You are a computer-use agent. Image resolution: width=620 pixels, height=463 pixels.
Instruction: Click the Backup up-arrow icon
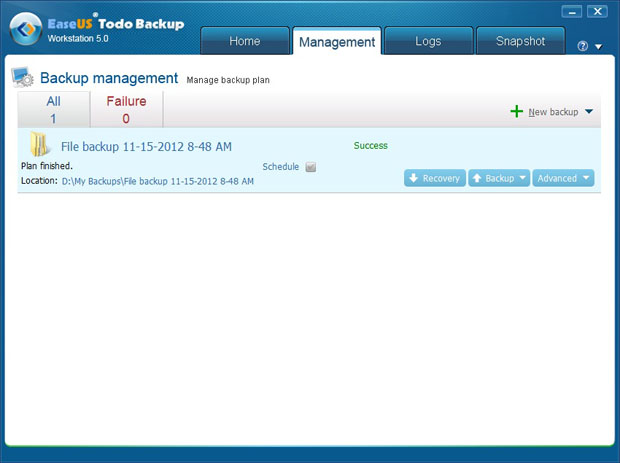pos(477,178)
